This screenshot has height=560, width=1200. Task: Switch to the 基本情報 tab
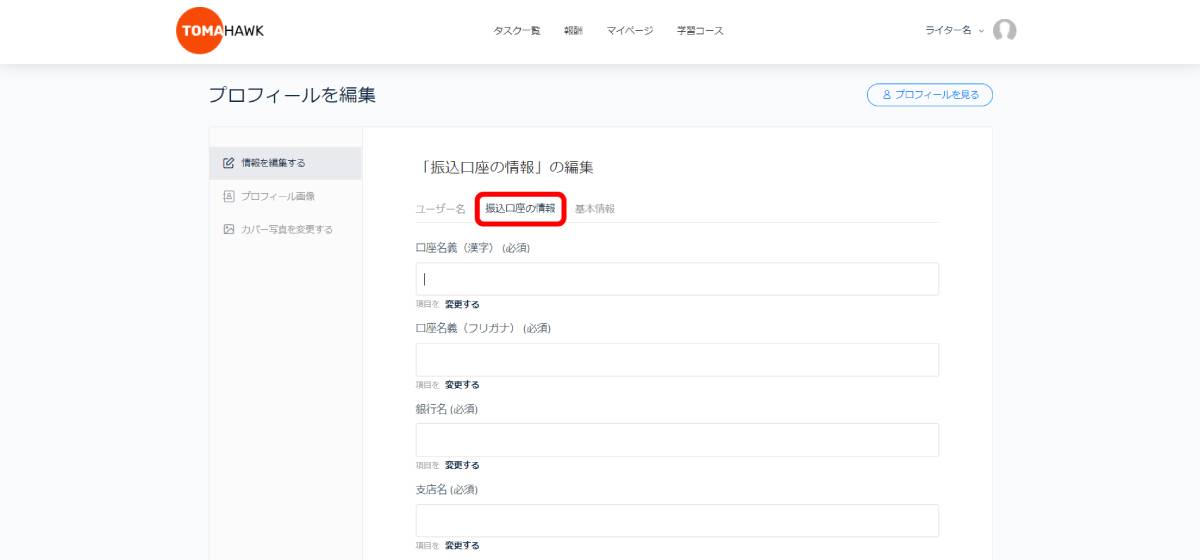(x=595, y=209)
